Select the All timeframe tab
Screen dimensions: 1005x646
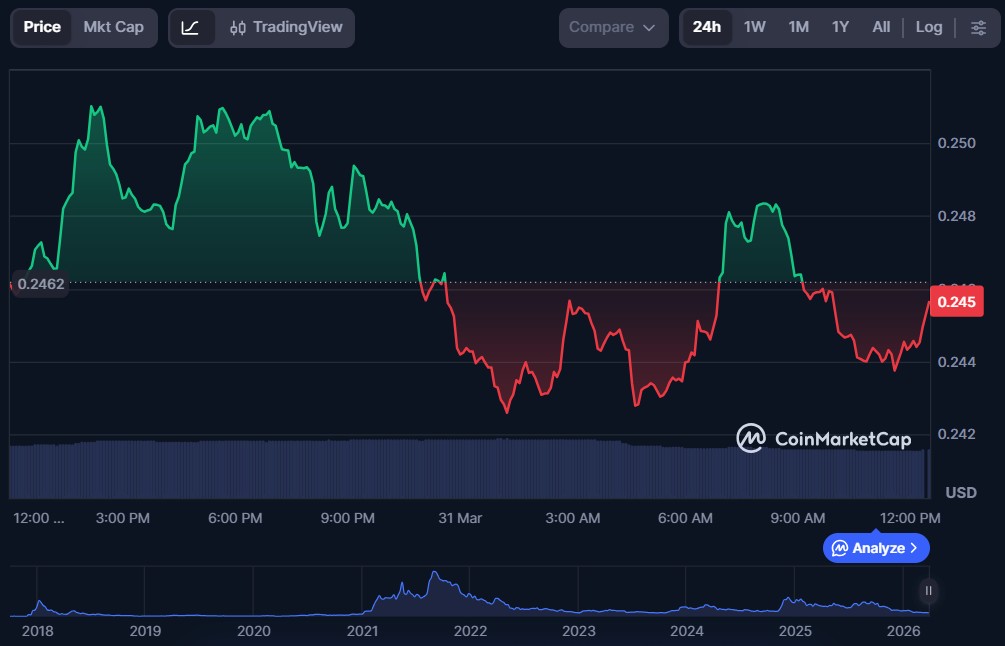tap(881, 27)
